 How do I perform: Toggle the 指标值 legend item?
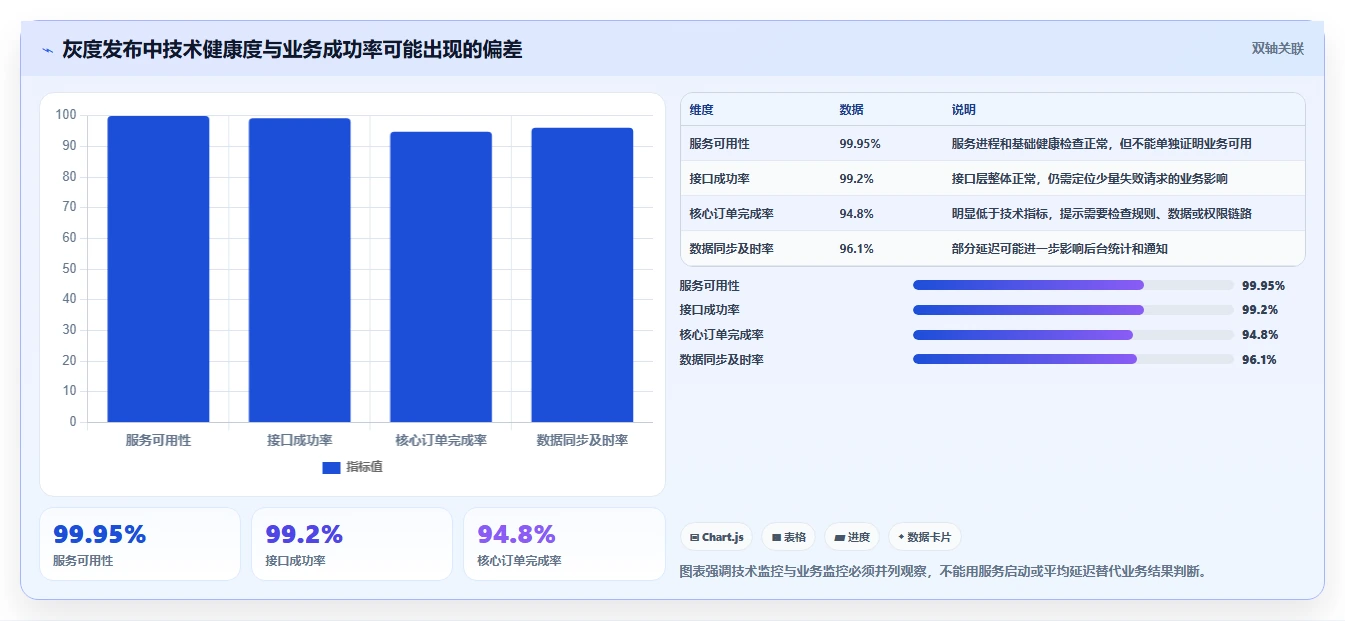coord(353,467)
